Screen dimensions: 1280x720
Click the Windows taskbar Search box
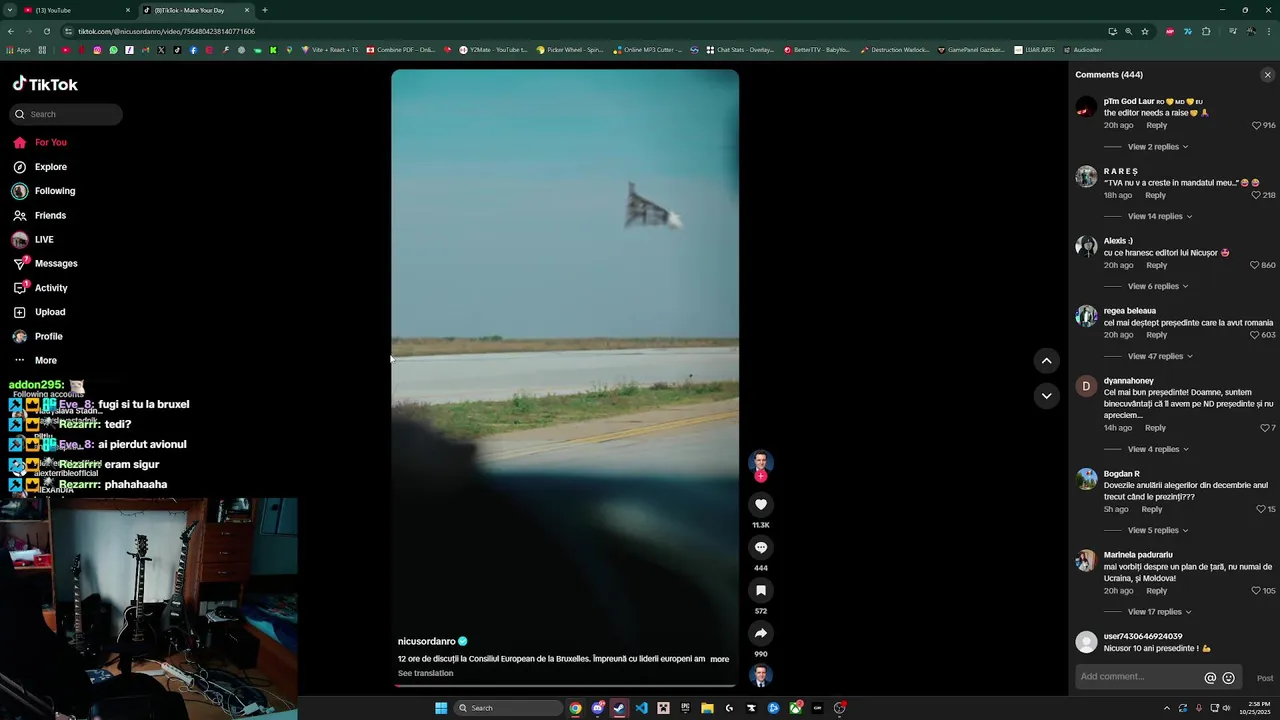click(x=508, y=708)
